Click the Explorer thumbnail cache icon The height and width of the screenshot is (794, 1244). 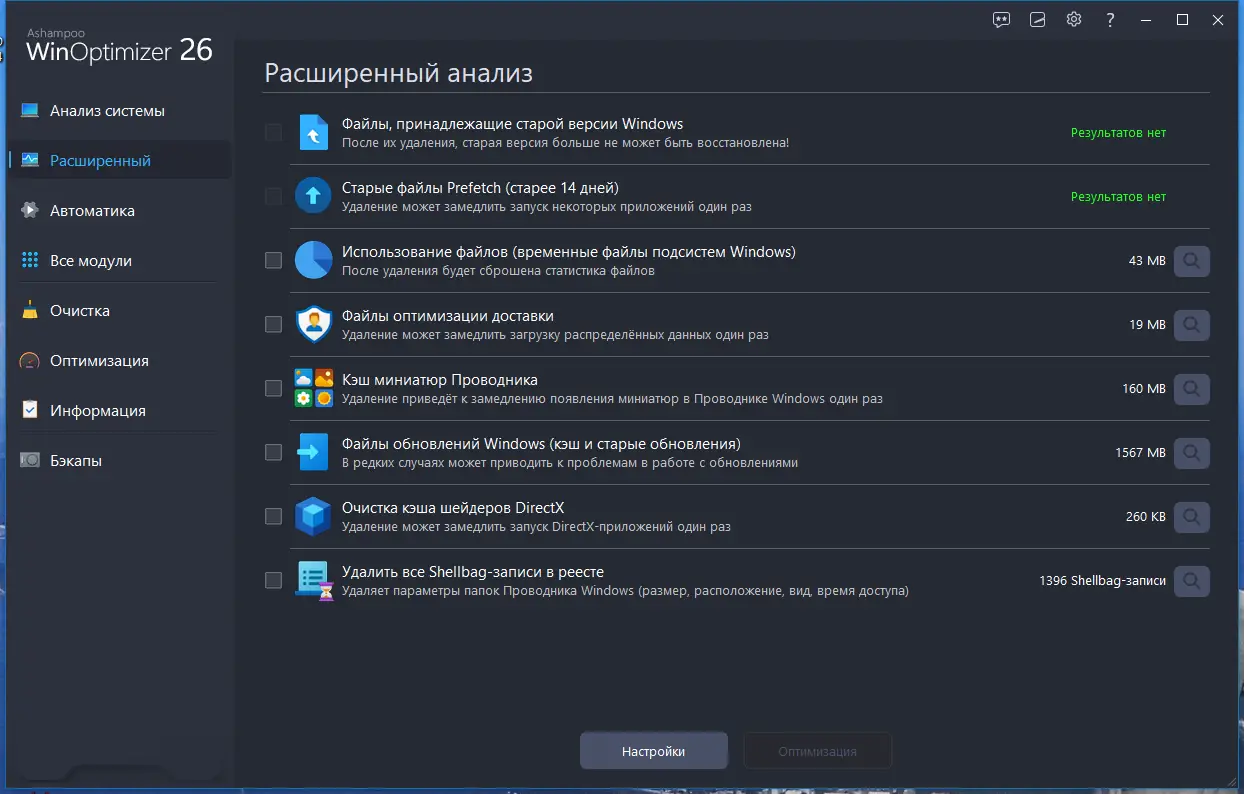coord(313,388)
